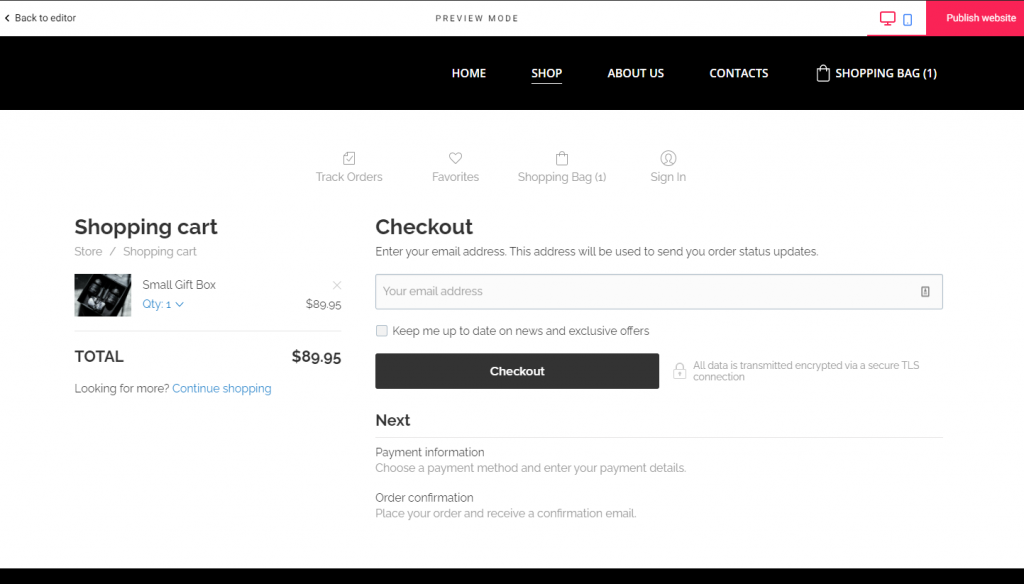Switch to mobile preview icon
The width and height of the screenshot is (1024, 584).
tap(907, 20)
